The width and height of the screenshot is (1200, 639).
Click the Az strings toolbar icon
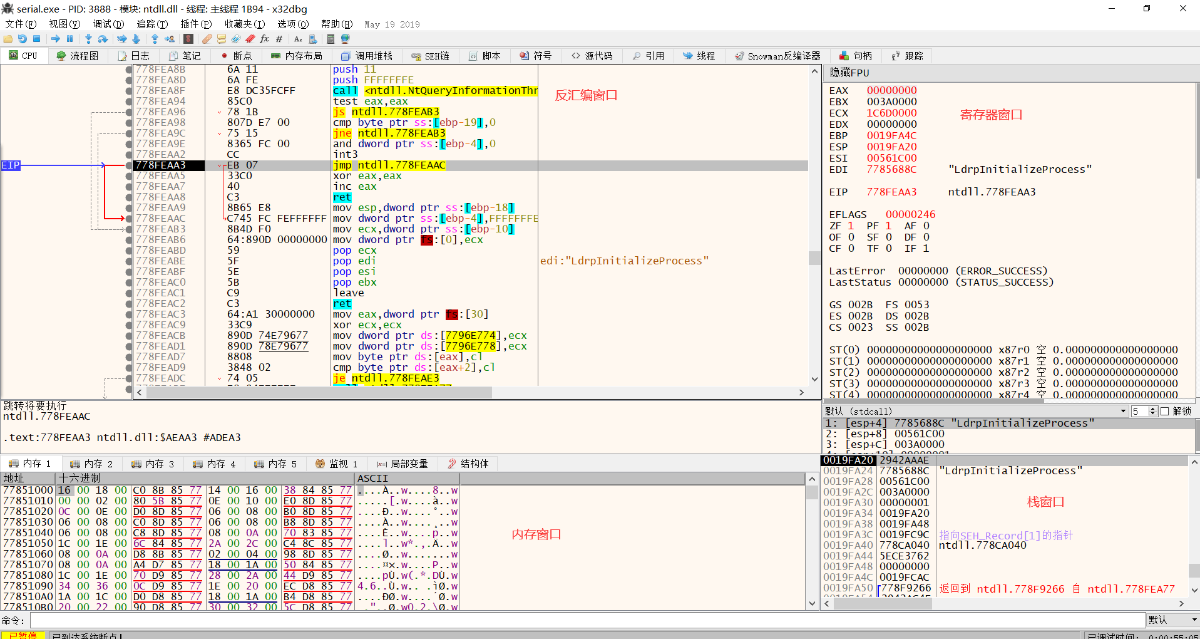click(x=297, y=38)
